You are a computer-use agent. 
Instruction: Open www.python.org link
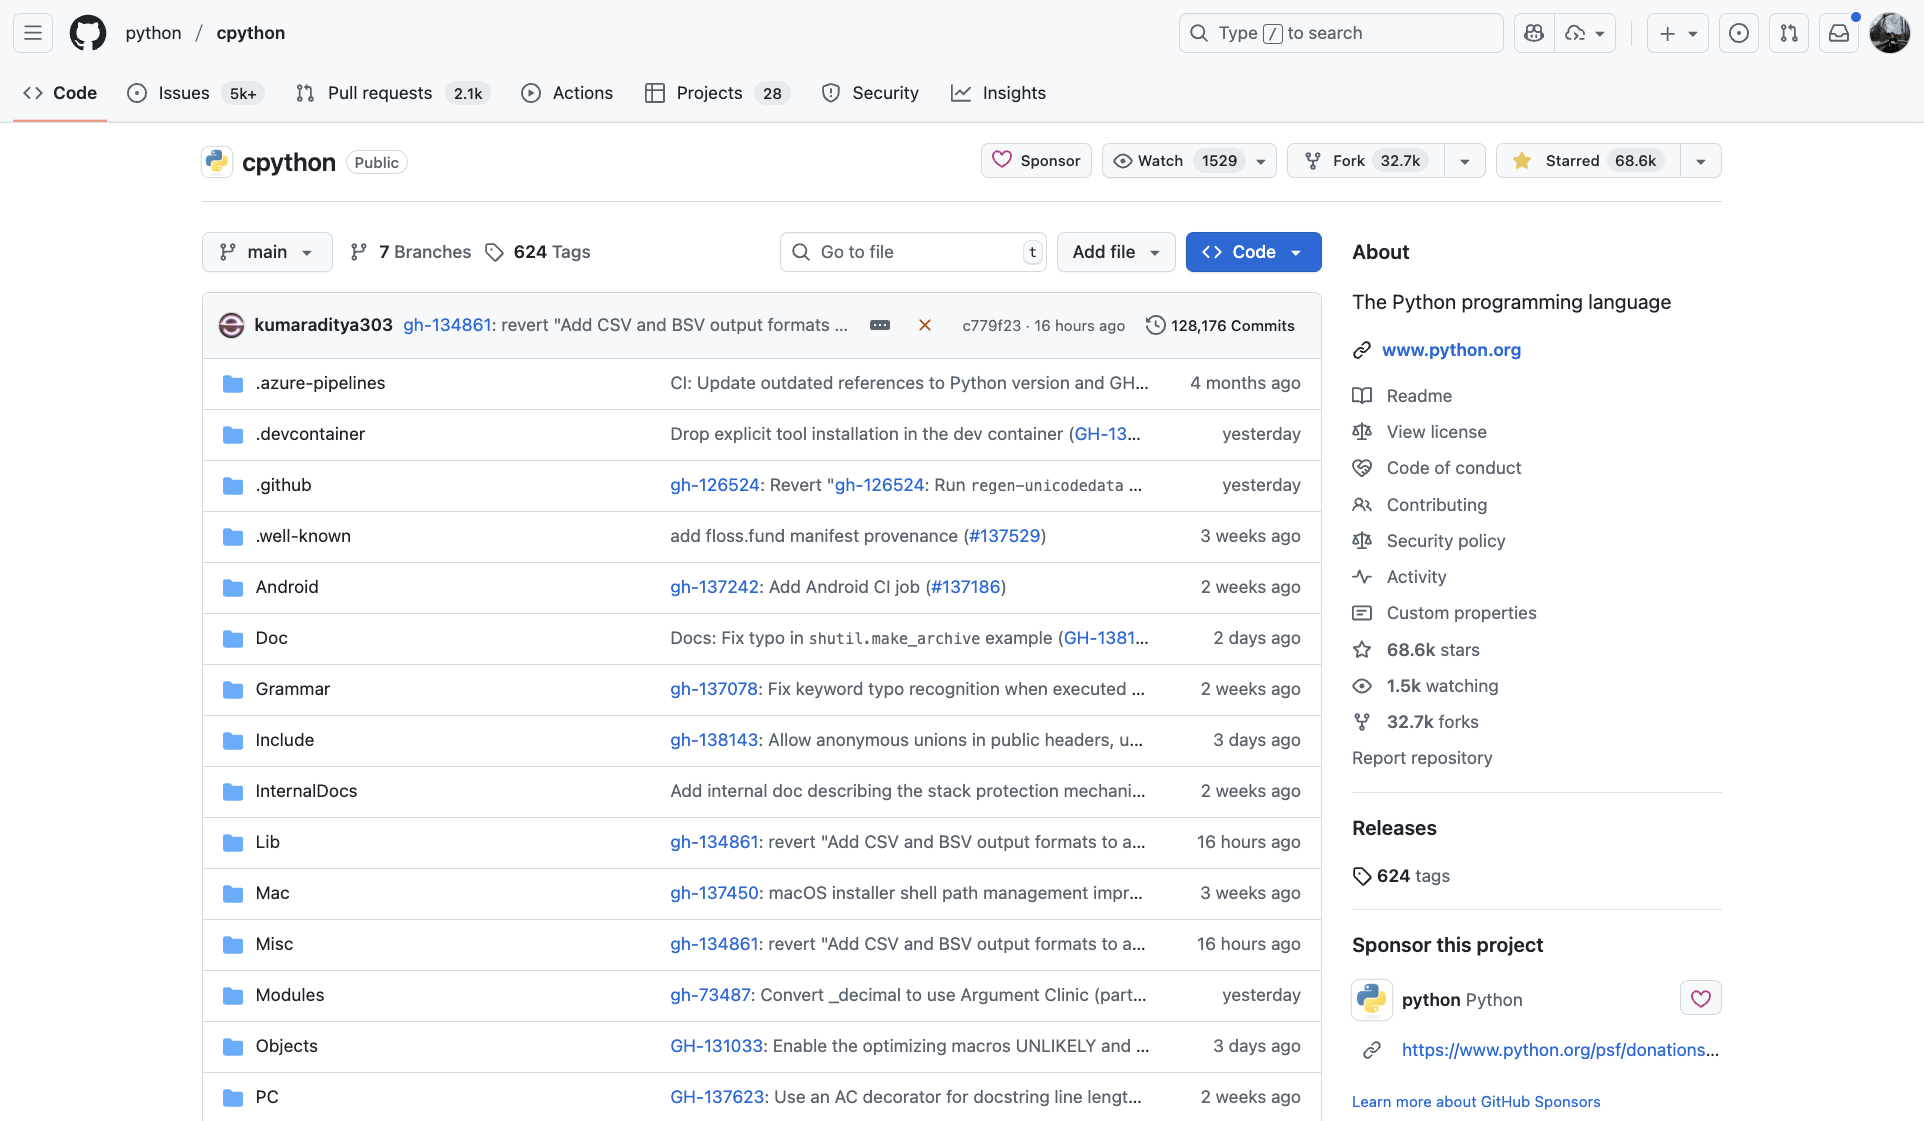(1451, 350)
